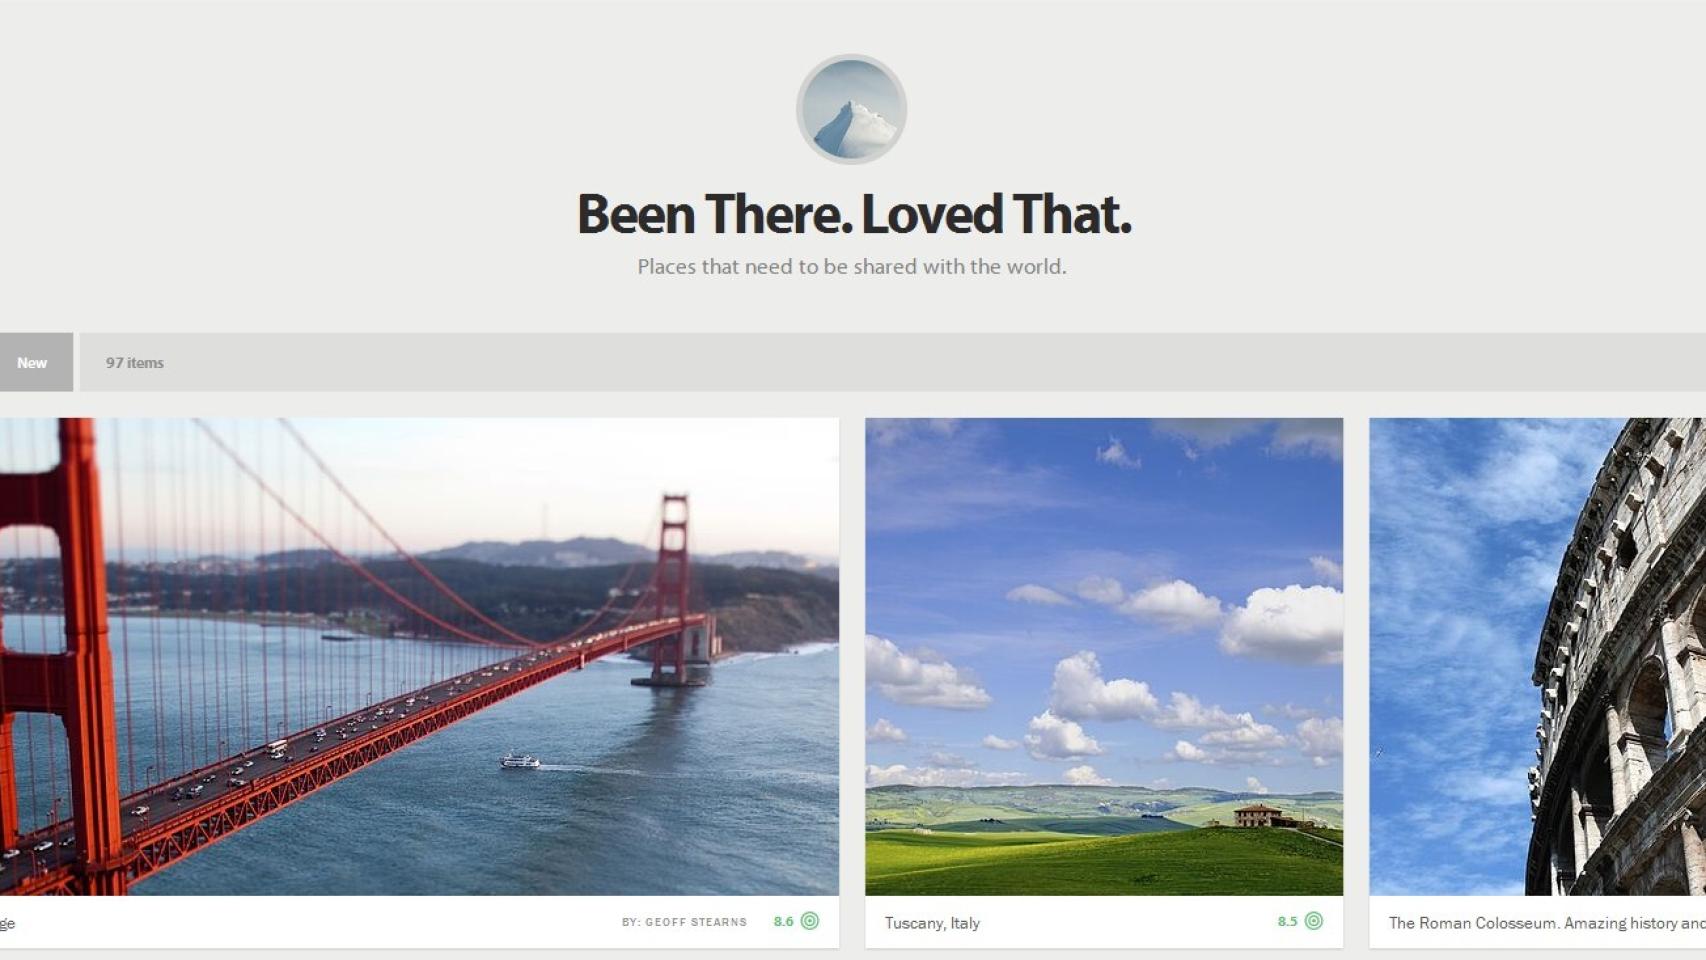Select the New tab

point(32,362)
